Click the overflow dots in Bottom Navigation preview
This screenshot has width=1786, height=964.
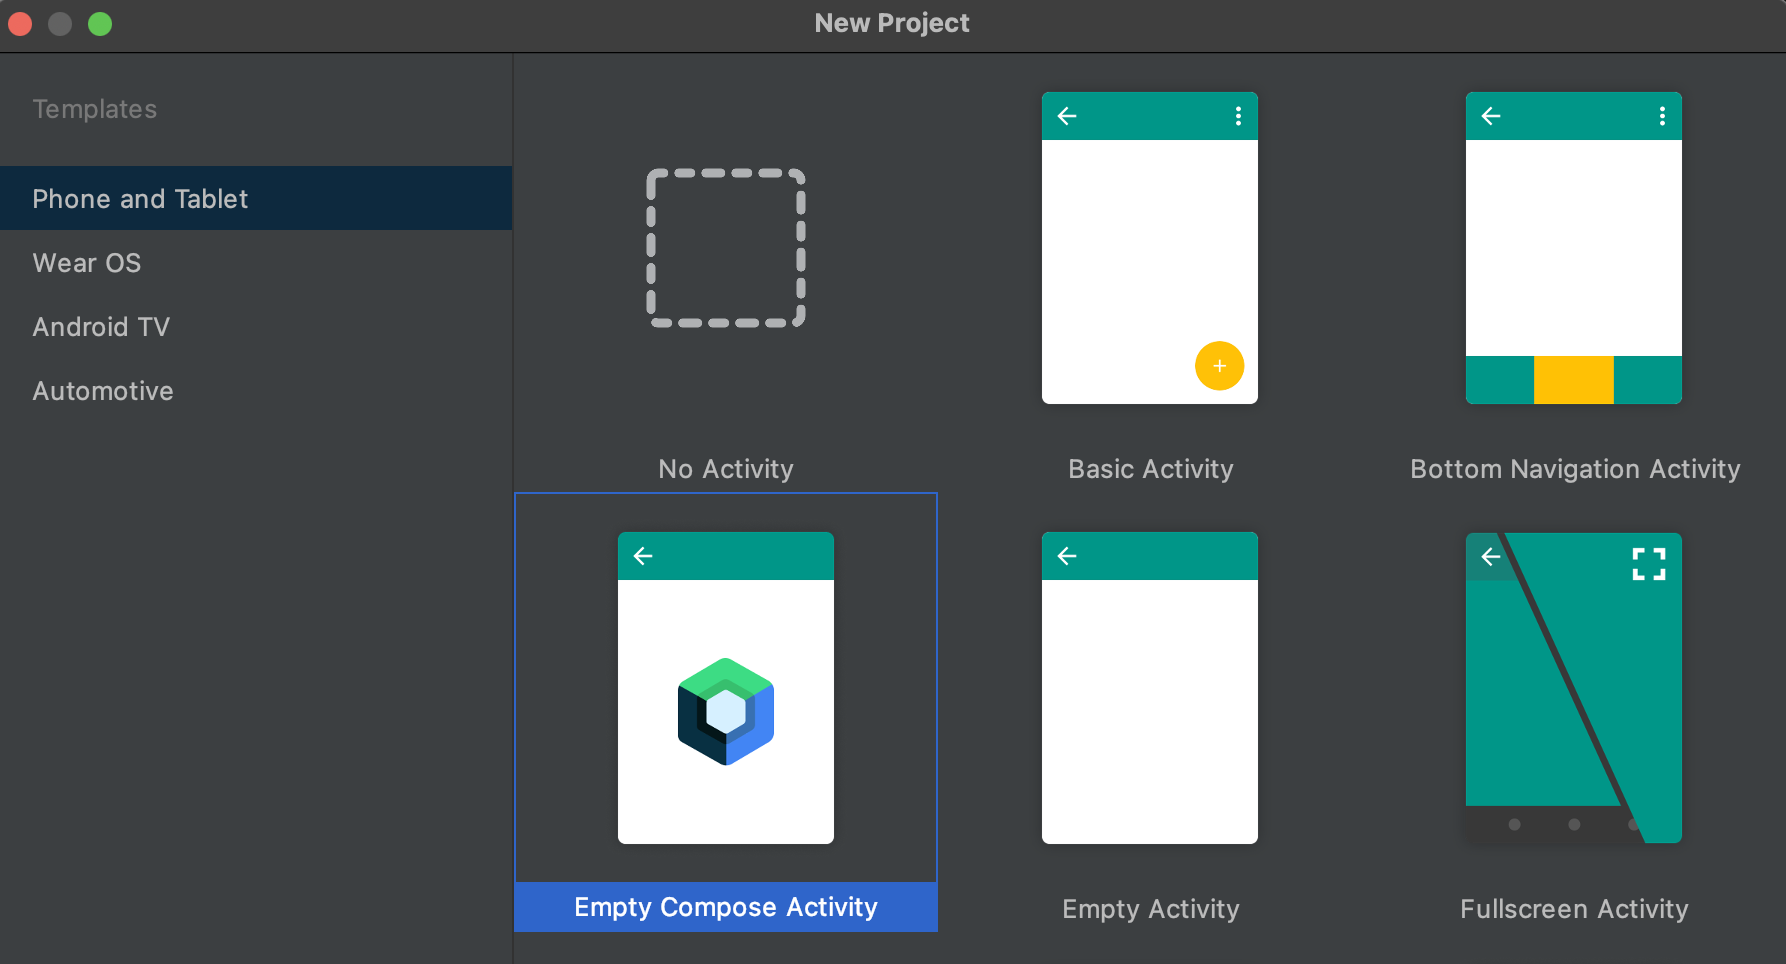coord(1662,116)
